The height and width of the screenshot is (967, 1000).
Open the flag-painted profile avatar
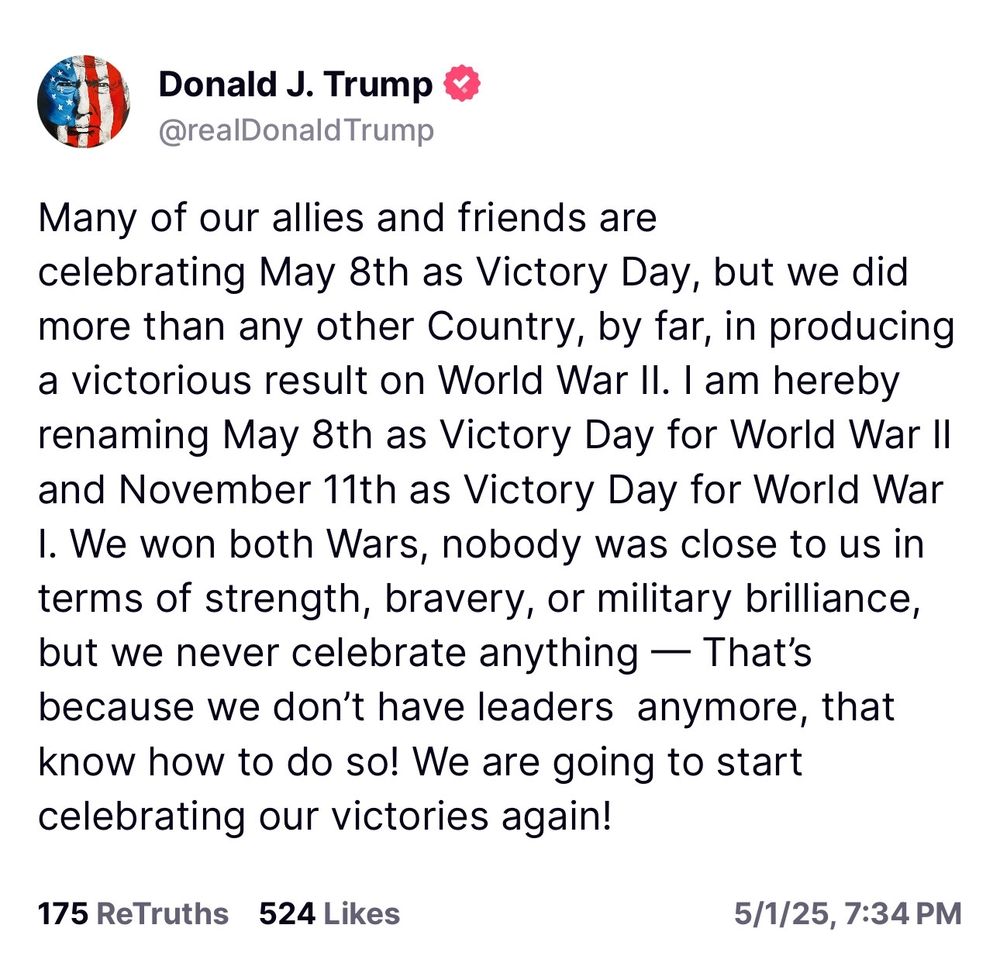83,102
